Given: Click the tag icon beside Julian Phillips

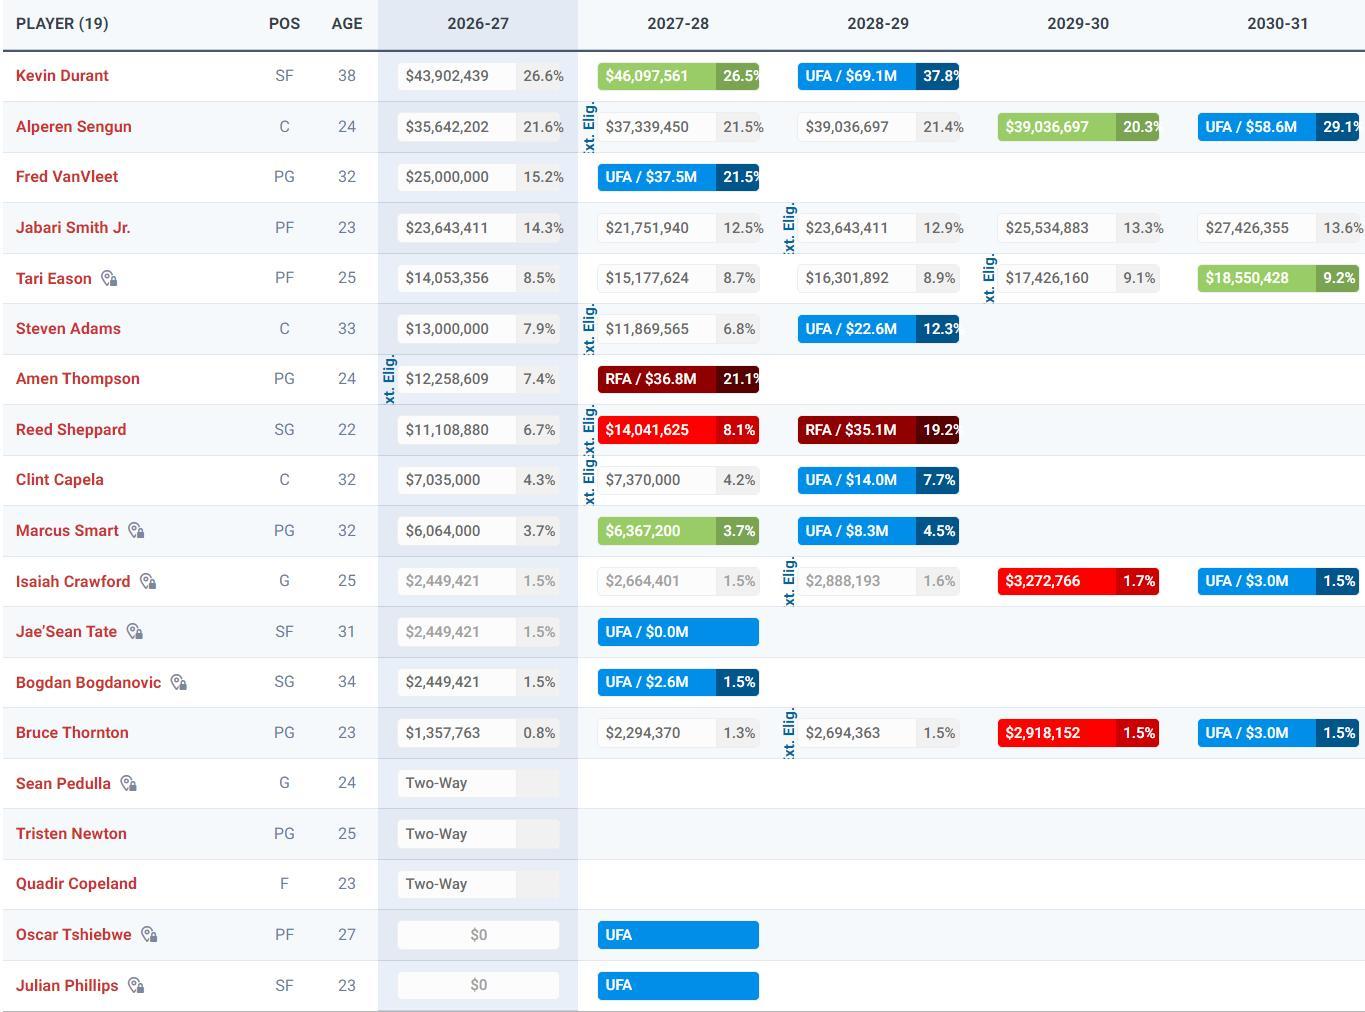Looking at the screenshot, I should [137, 986].
